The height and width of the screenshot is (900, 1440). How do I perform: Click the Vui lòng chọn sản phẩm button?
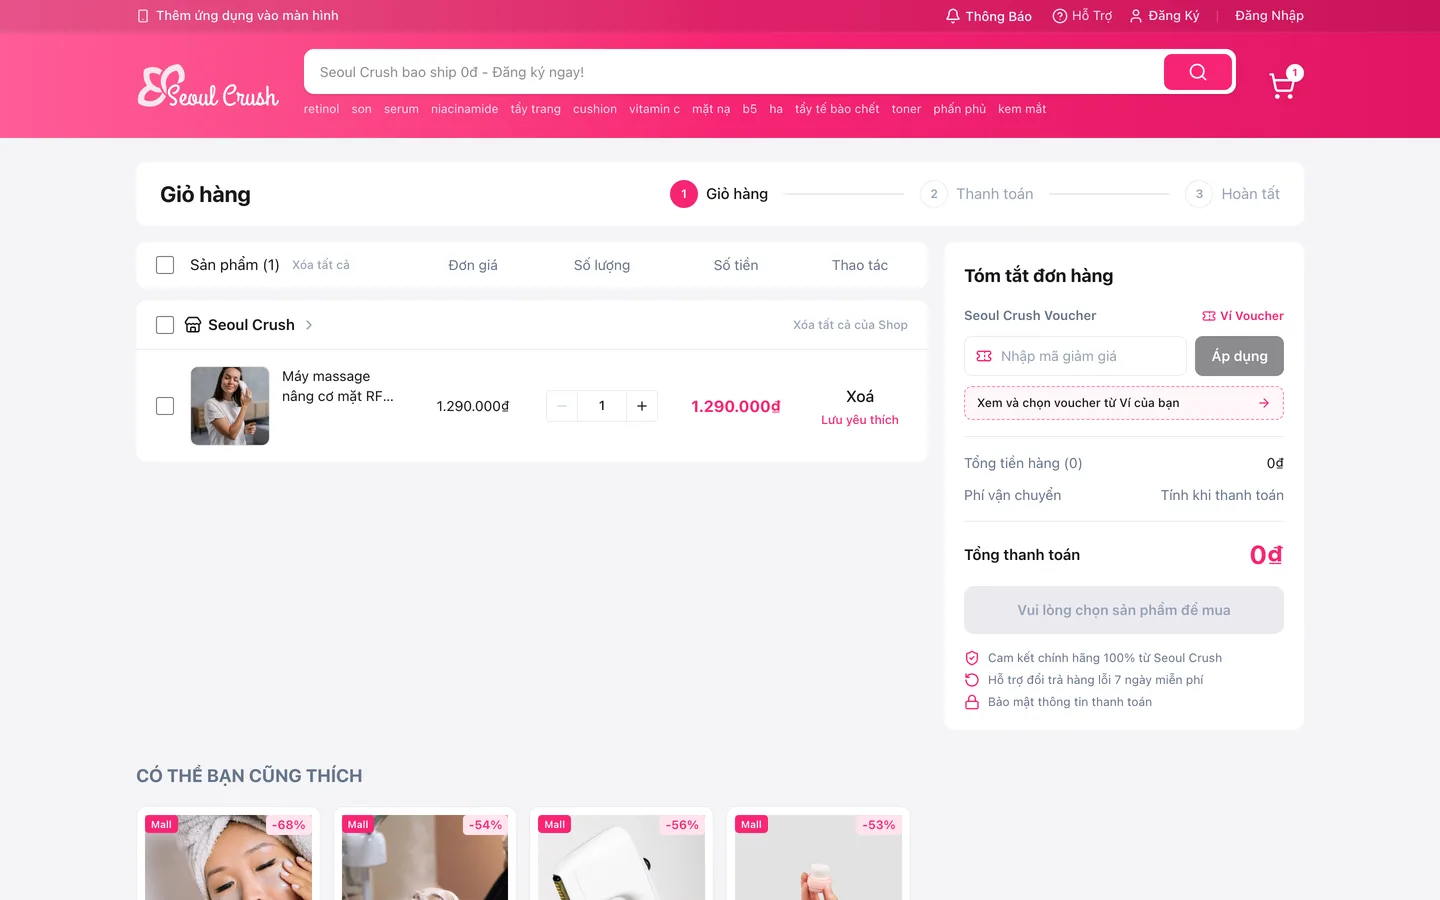tap(1124, 610)
